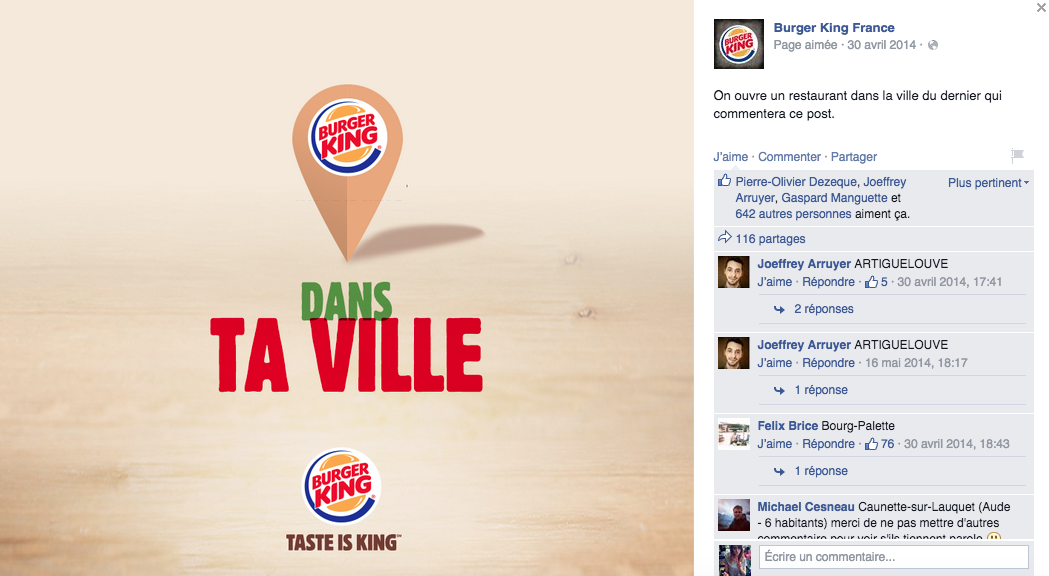Like the post with J'aime

click(x=731, y=157)
